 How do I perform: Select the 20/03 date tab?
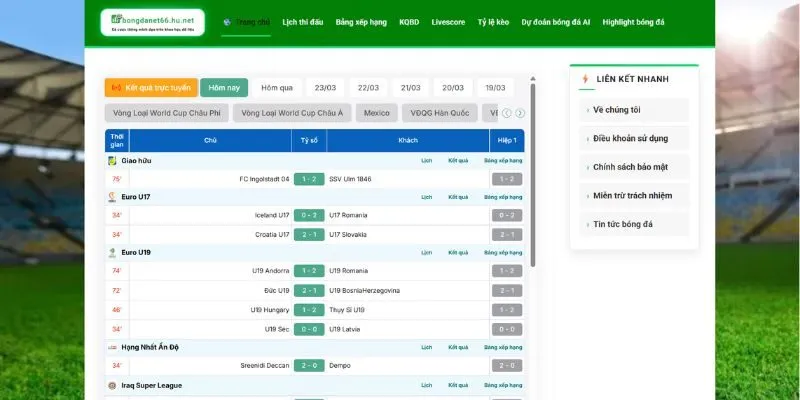tap(453, 88)
